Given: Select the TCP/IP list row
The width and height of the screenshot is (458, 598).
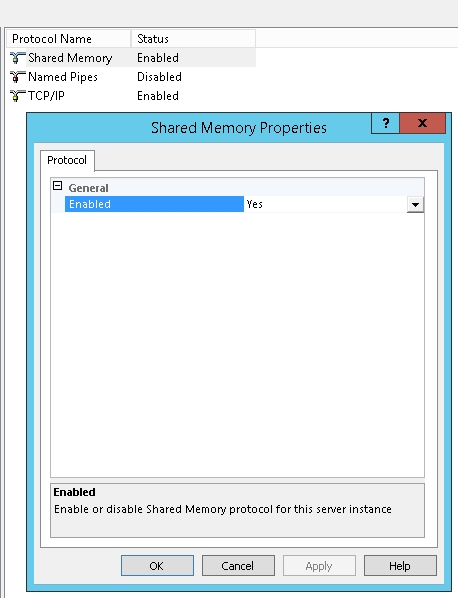Looking at the screenshot, I should point(131,96).
